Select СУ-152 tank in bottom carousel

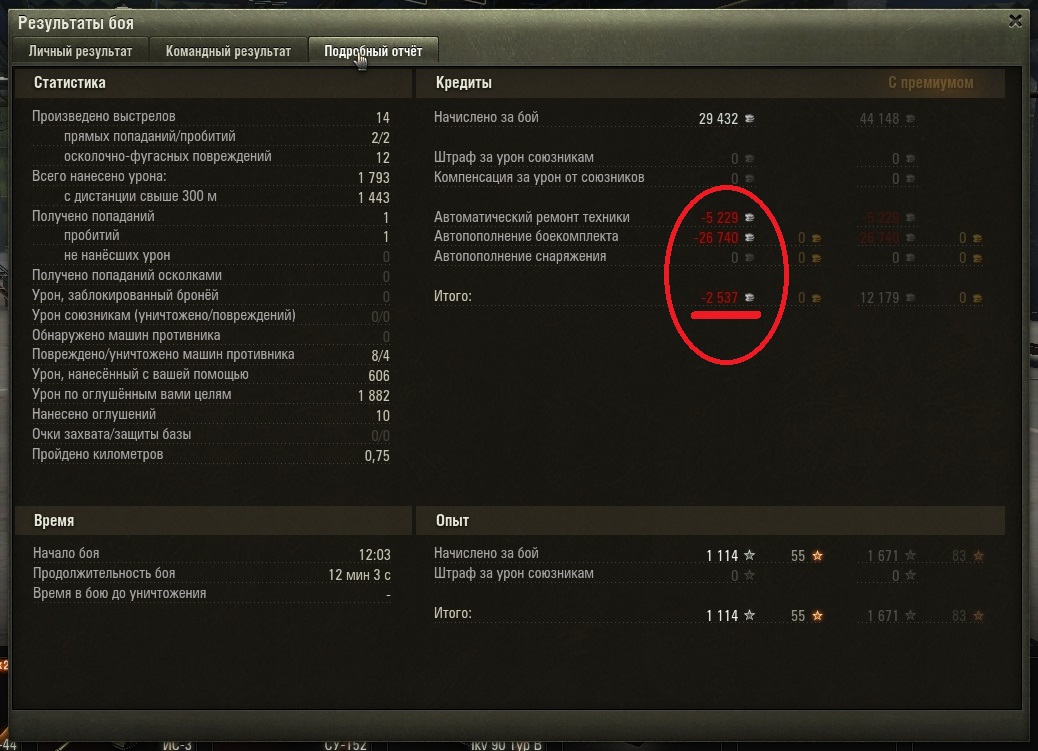[346, 744]
